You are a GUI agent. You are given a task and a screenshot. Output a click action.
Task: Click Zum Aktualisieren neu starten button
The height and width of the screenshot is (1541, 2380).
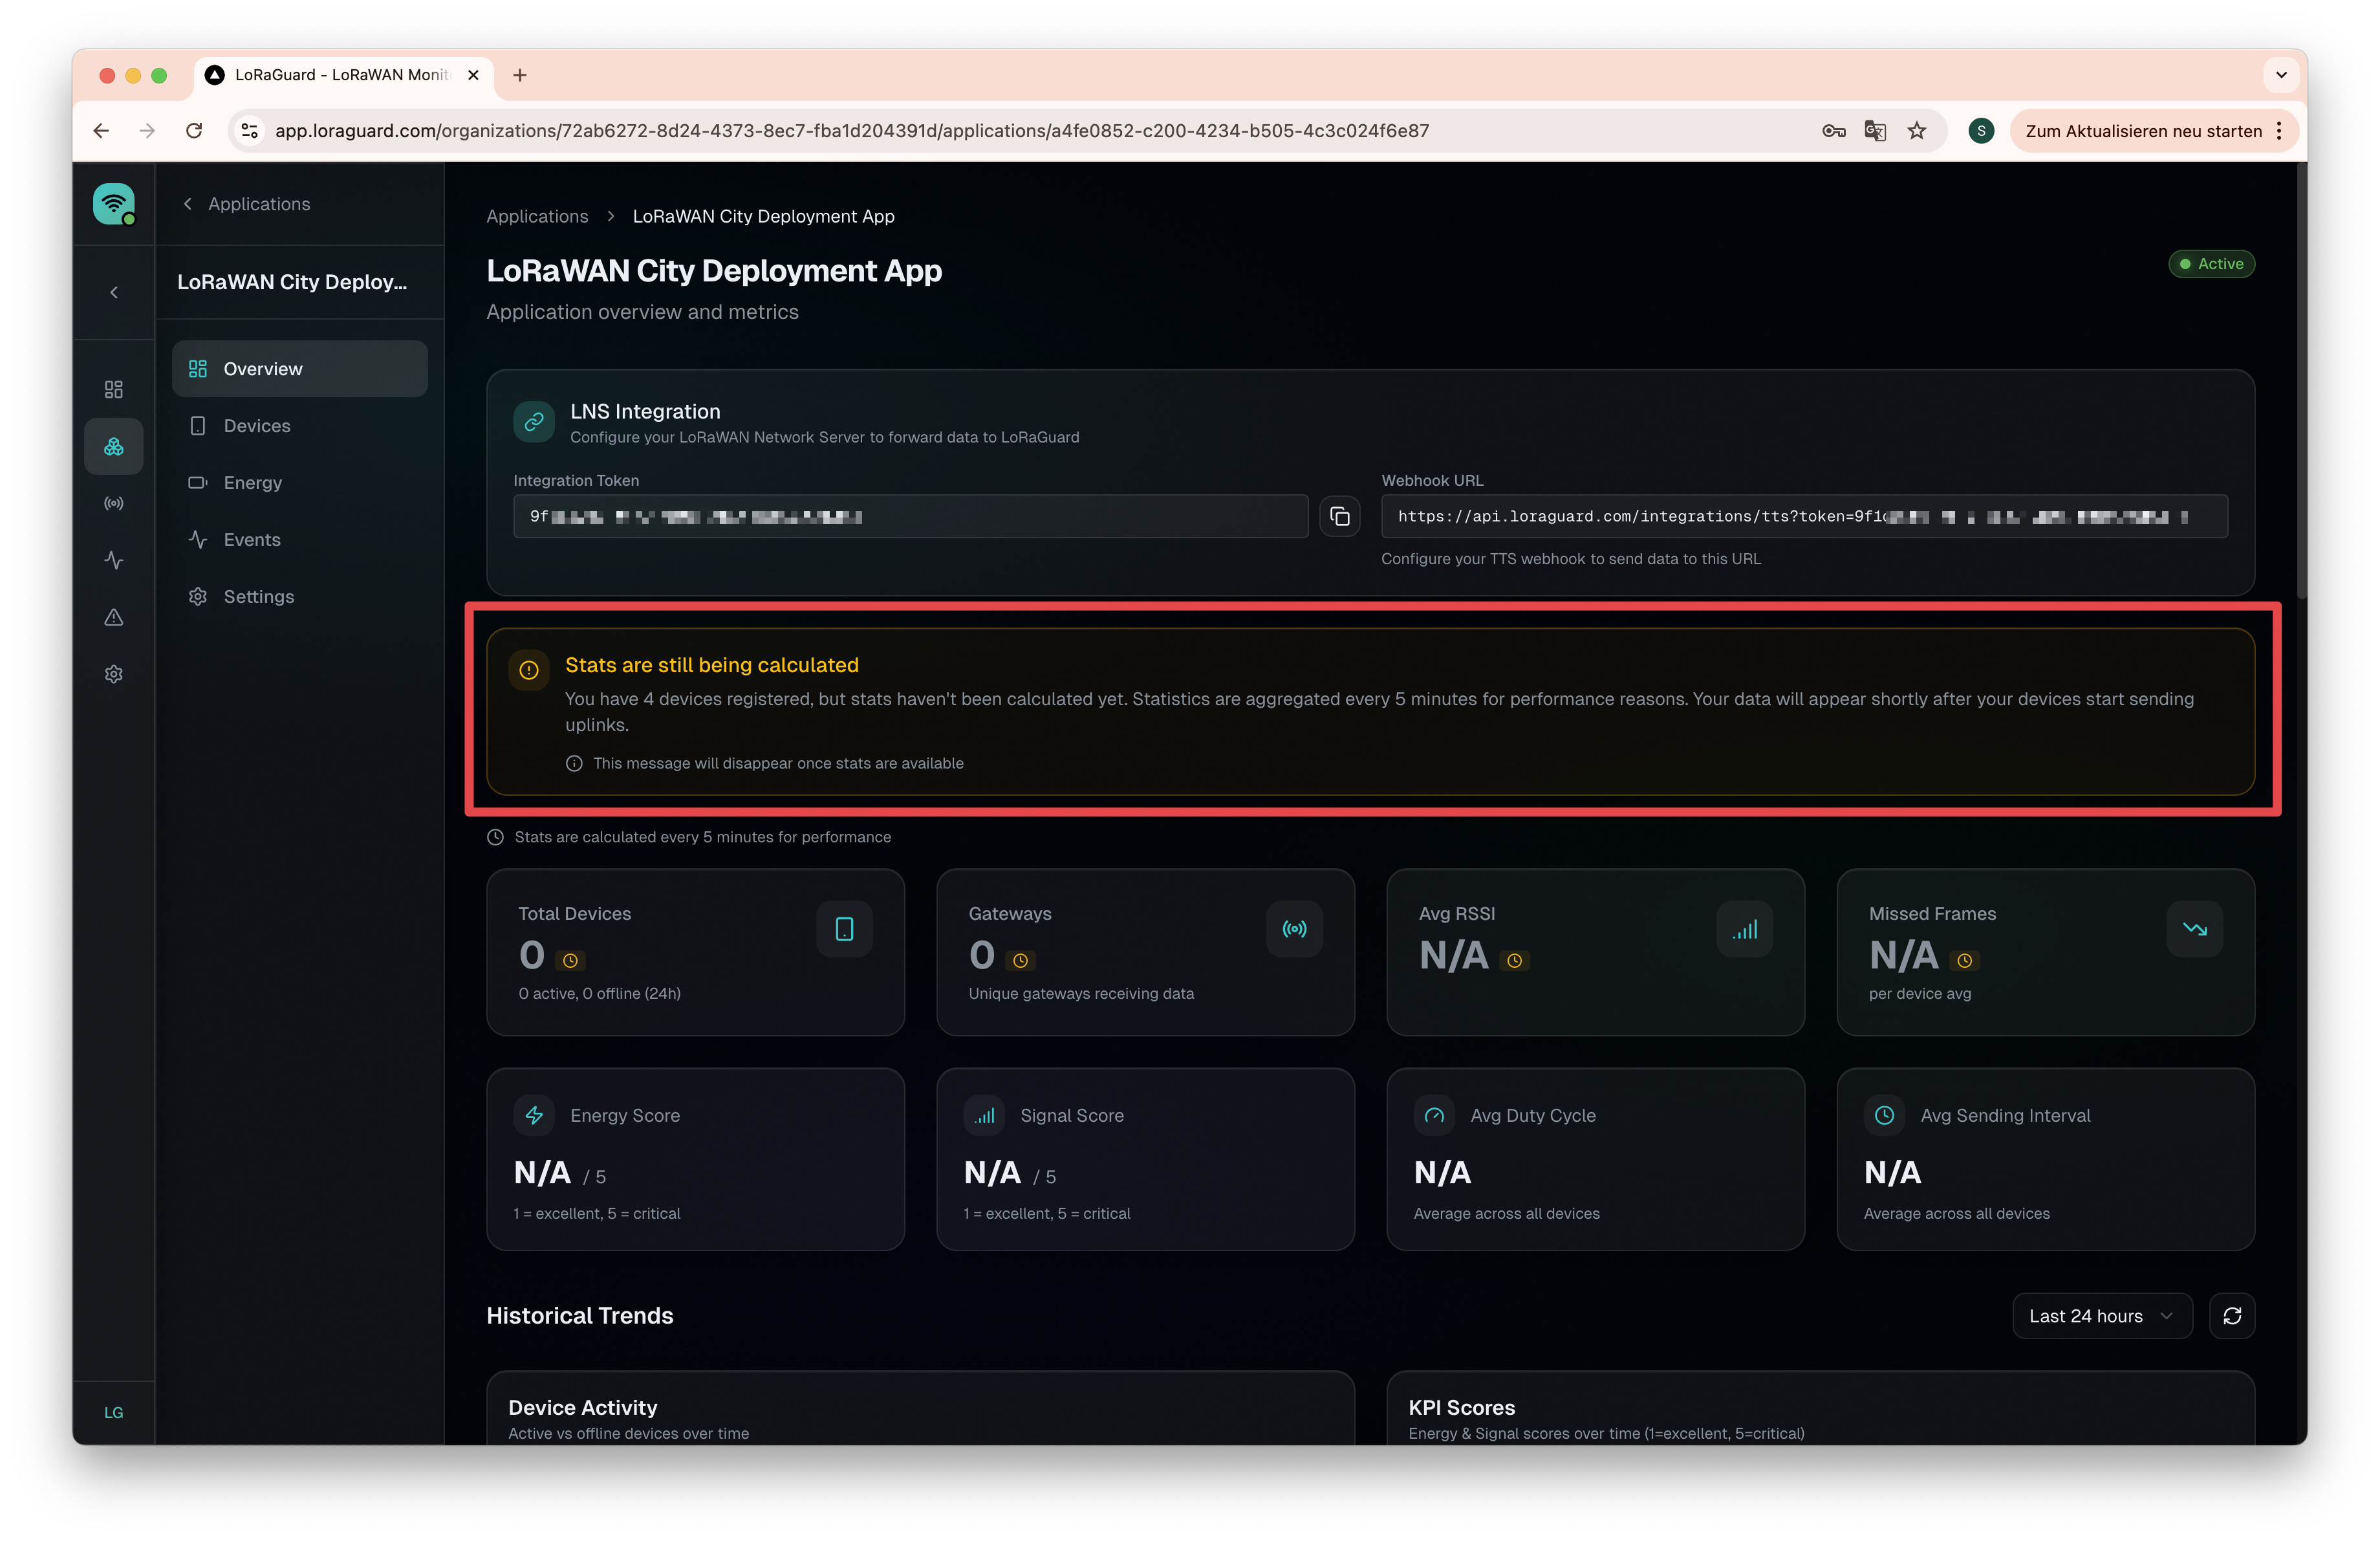(2142, 131)
